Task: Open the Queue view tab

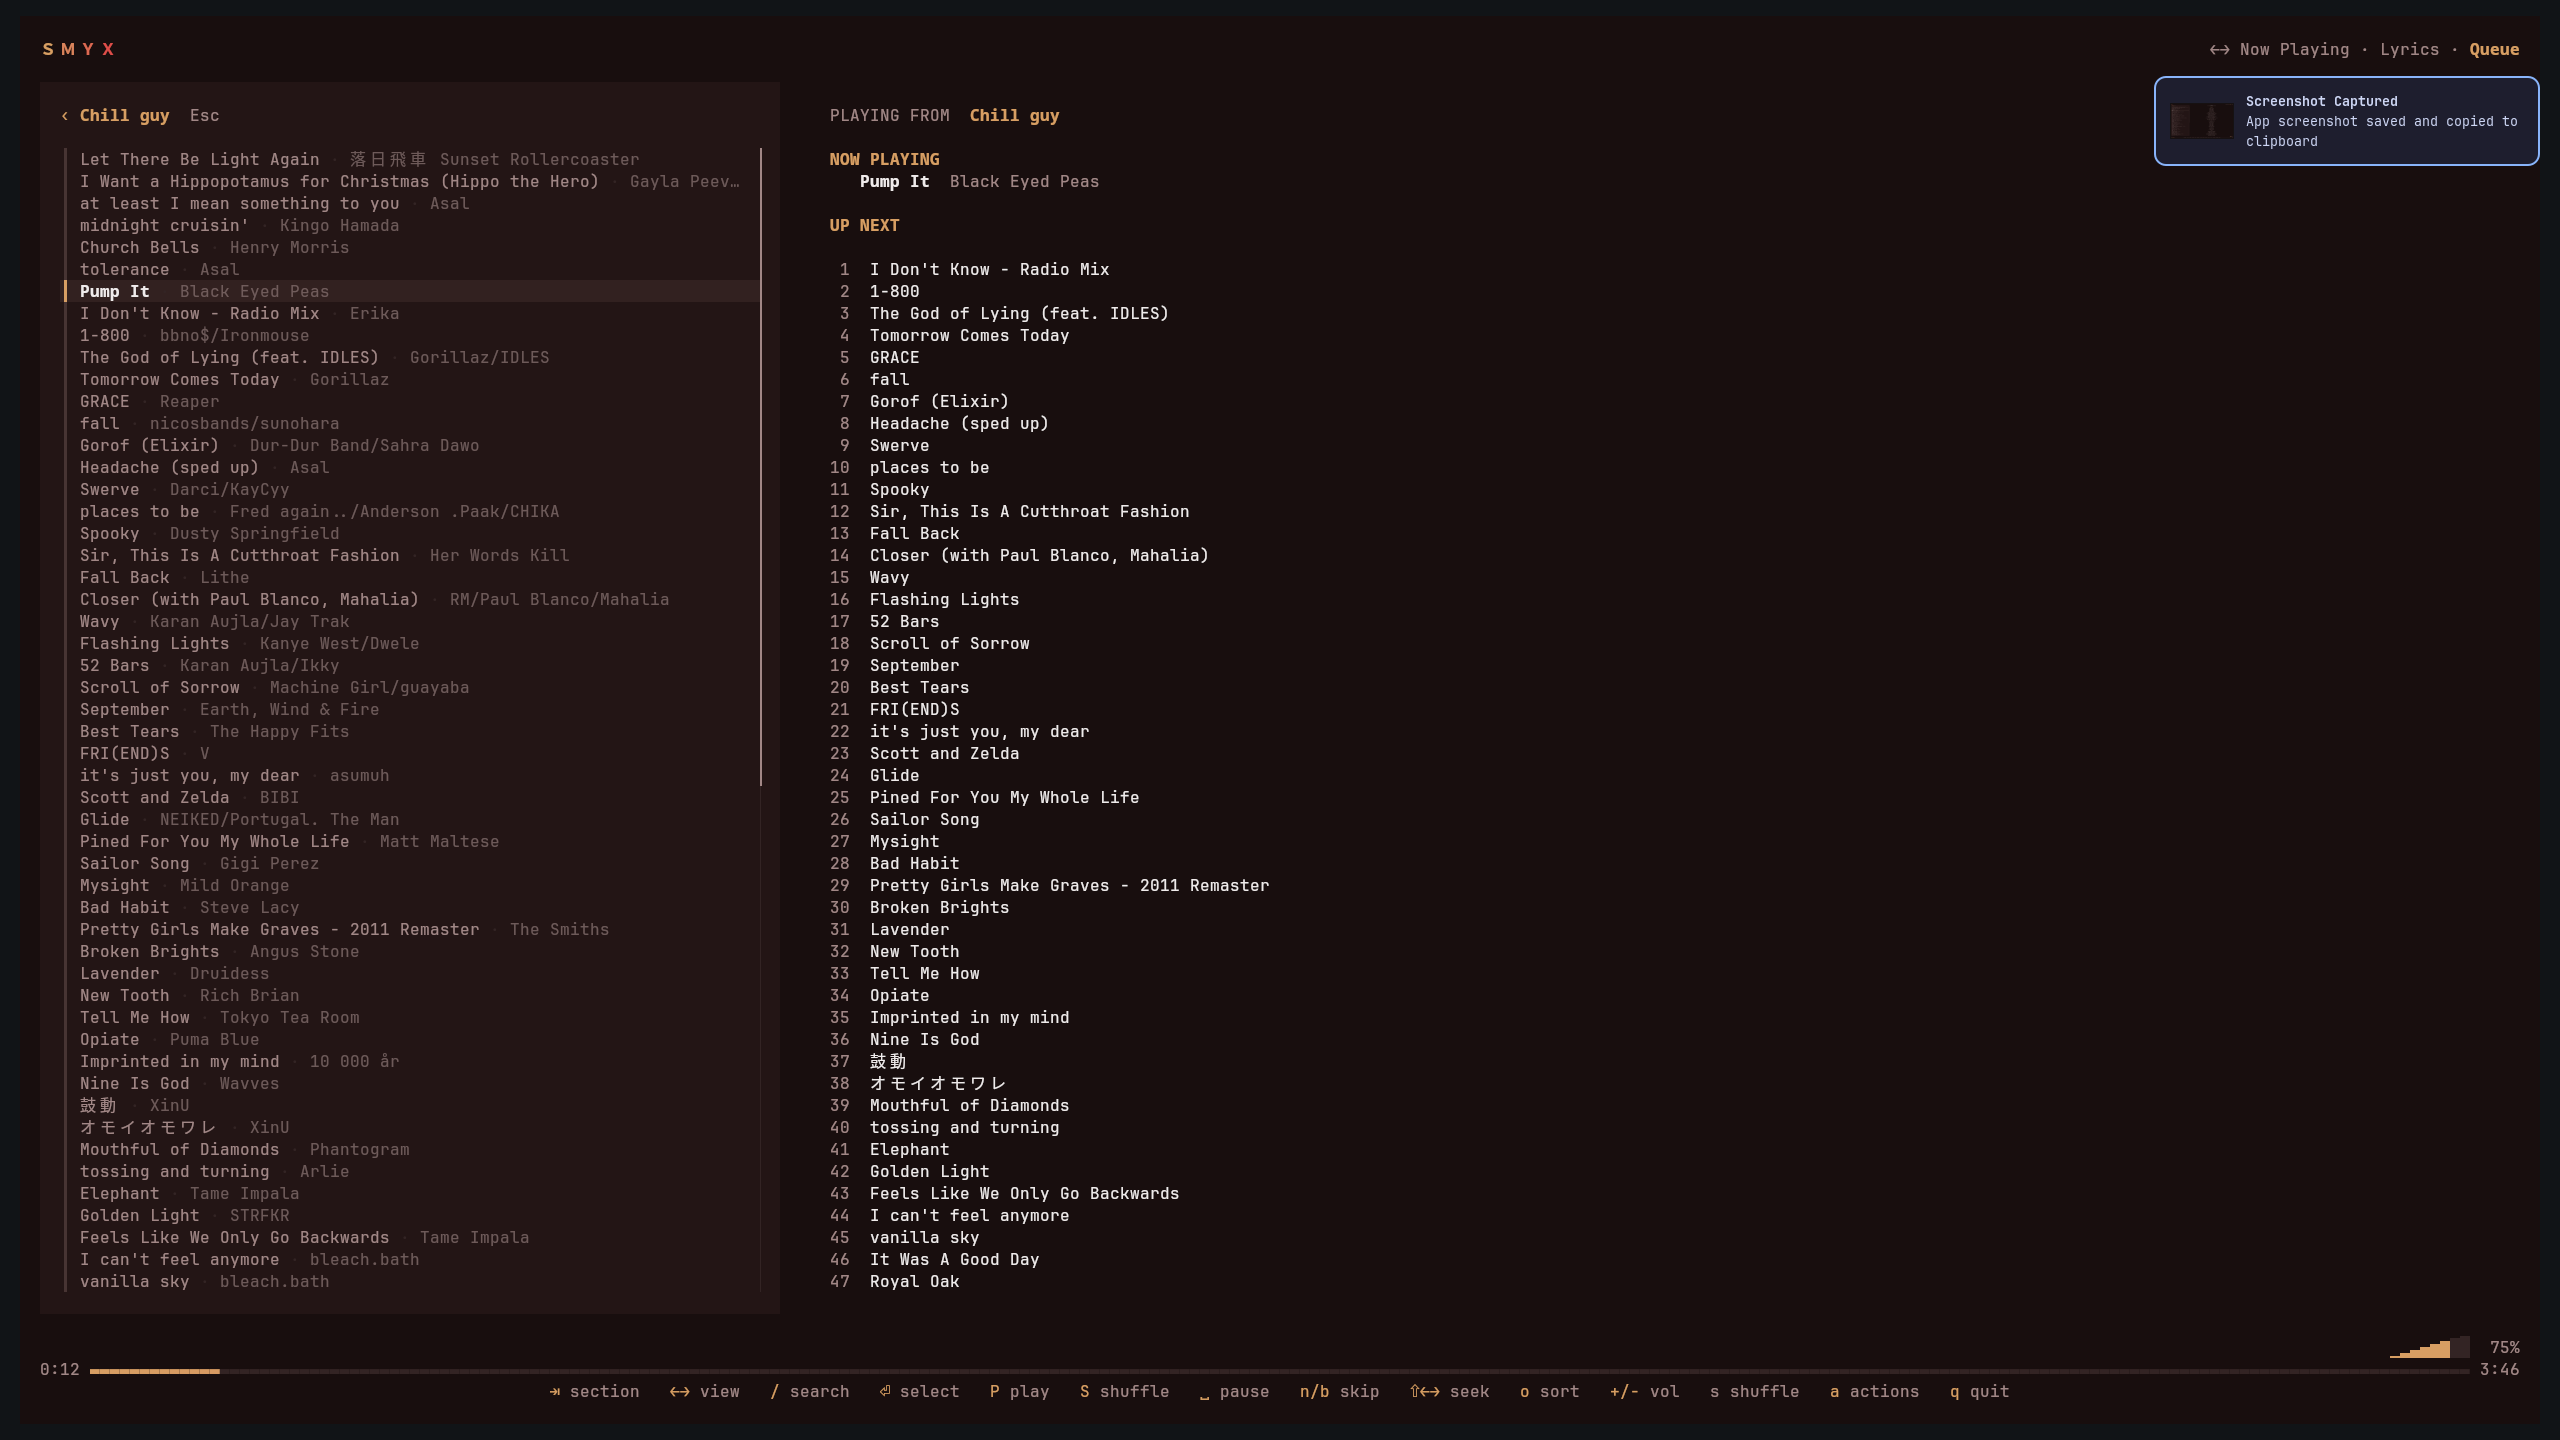Action: tap(2494, 50)
